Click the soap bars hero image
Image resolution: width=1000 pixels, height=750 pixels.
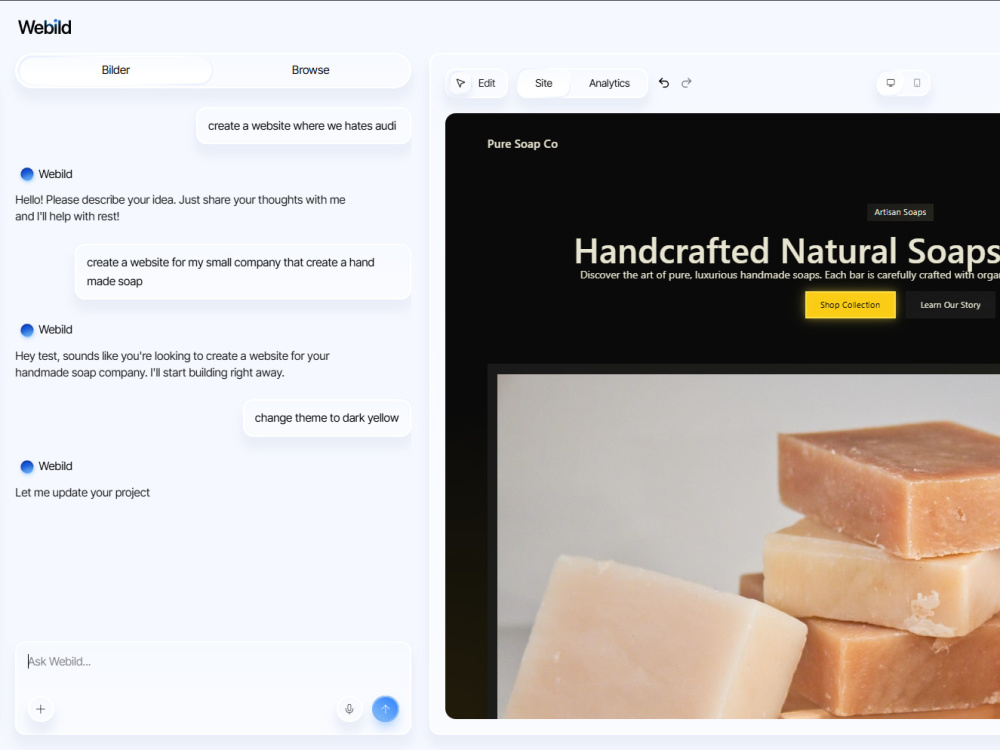coord(748,546)
